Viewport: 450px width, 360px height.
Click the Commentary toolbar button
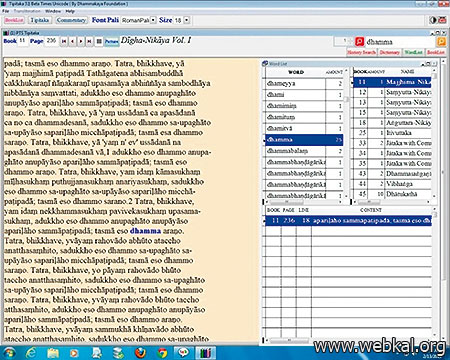71,20
